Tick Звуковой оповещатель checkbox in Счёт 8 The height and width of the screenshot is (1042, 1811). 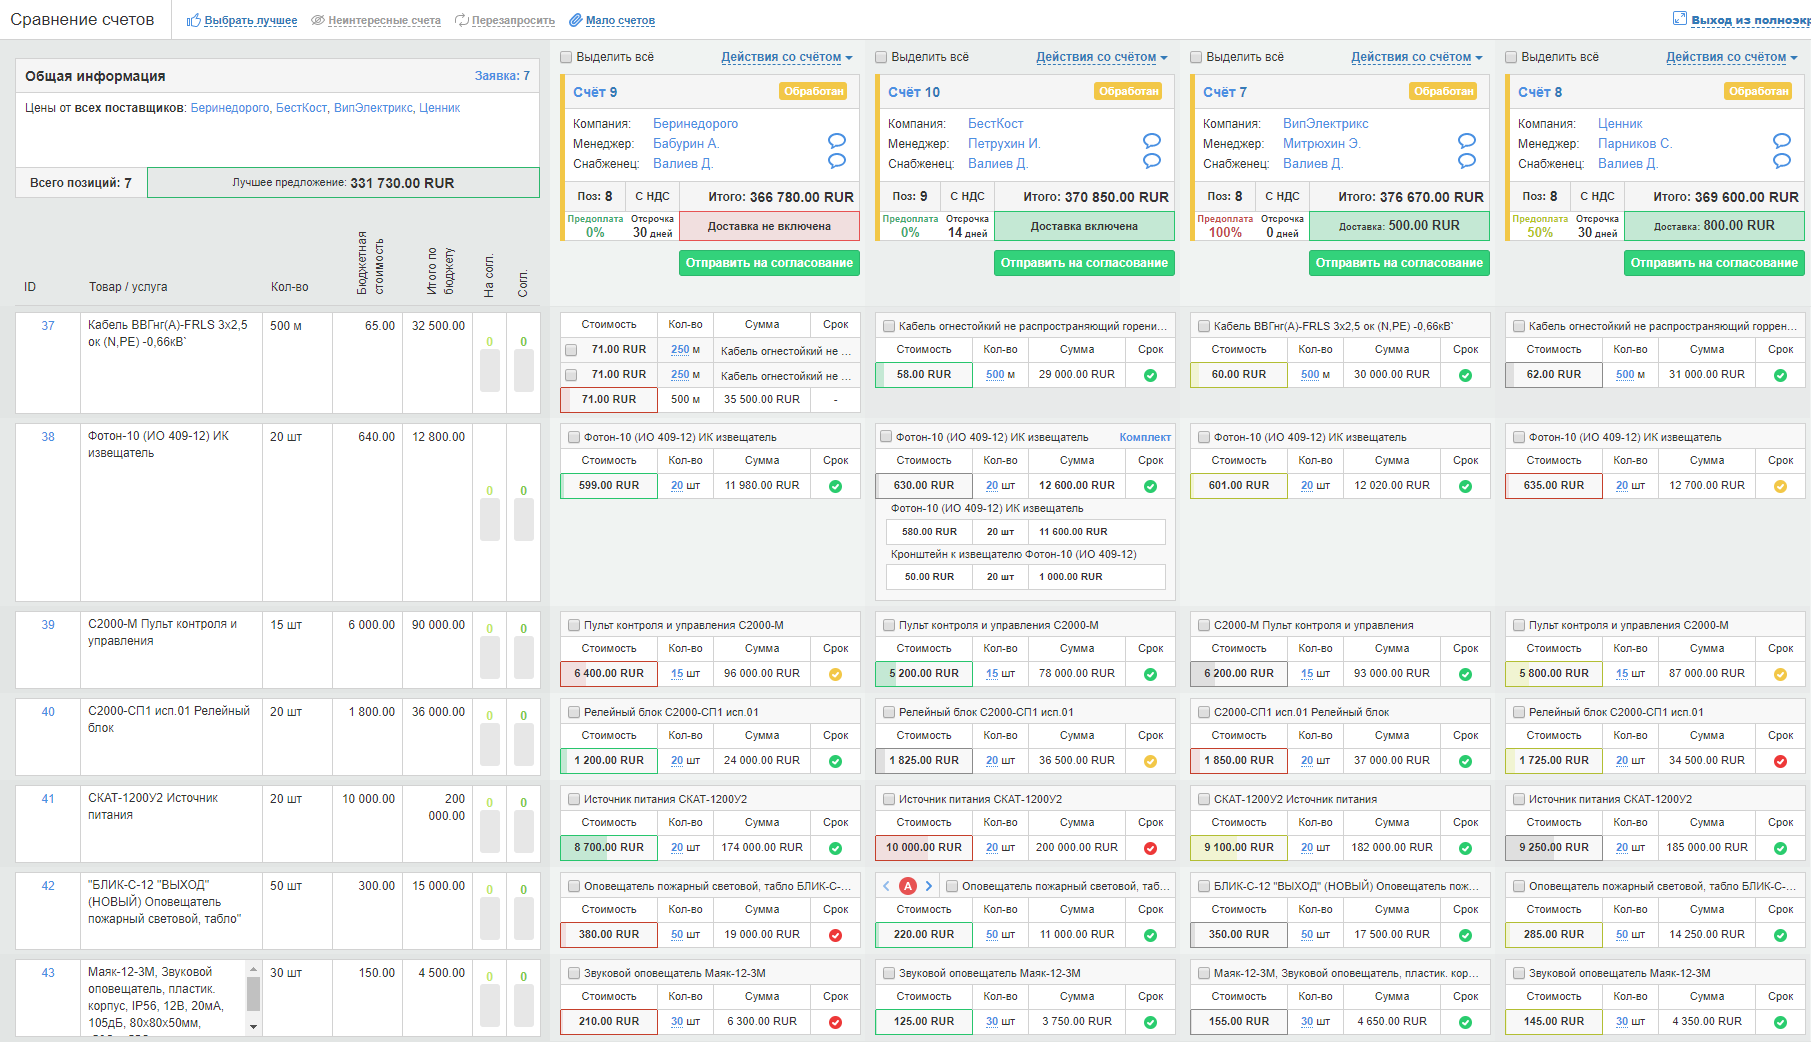tap(1519, 973)
